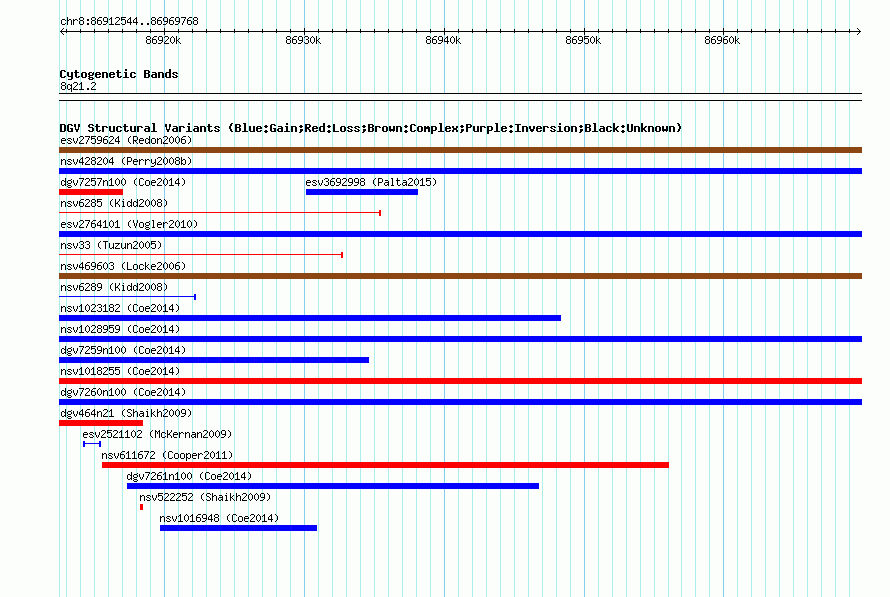Open the nsv6289 (Kidd2008) label
The image size is (890, 597).
click(114, 287)
